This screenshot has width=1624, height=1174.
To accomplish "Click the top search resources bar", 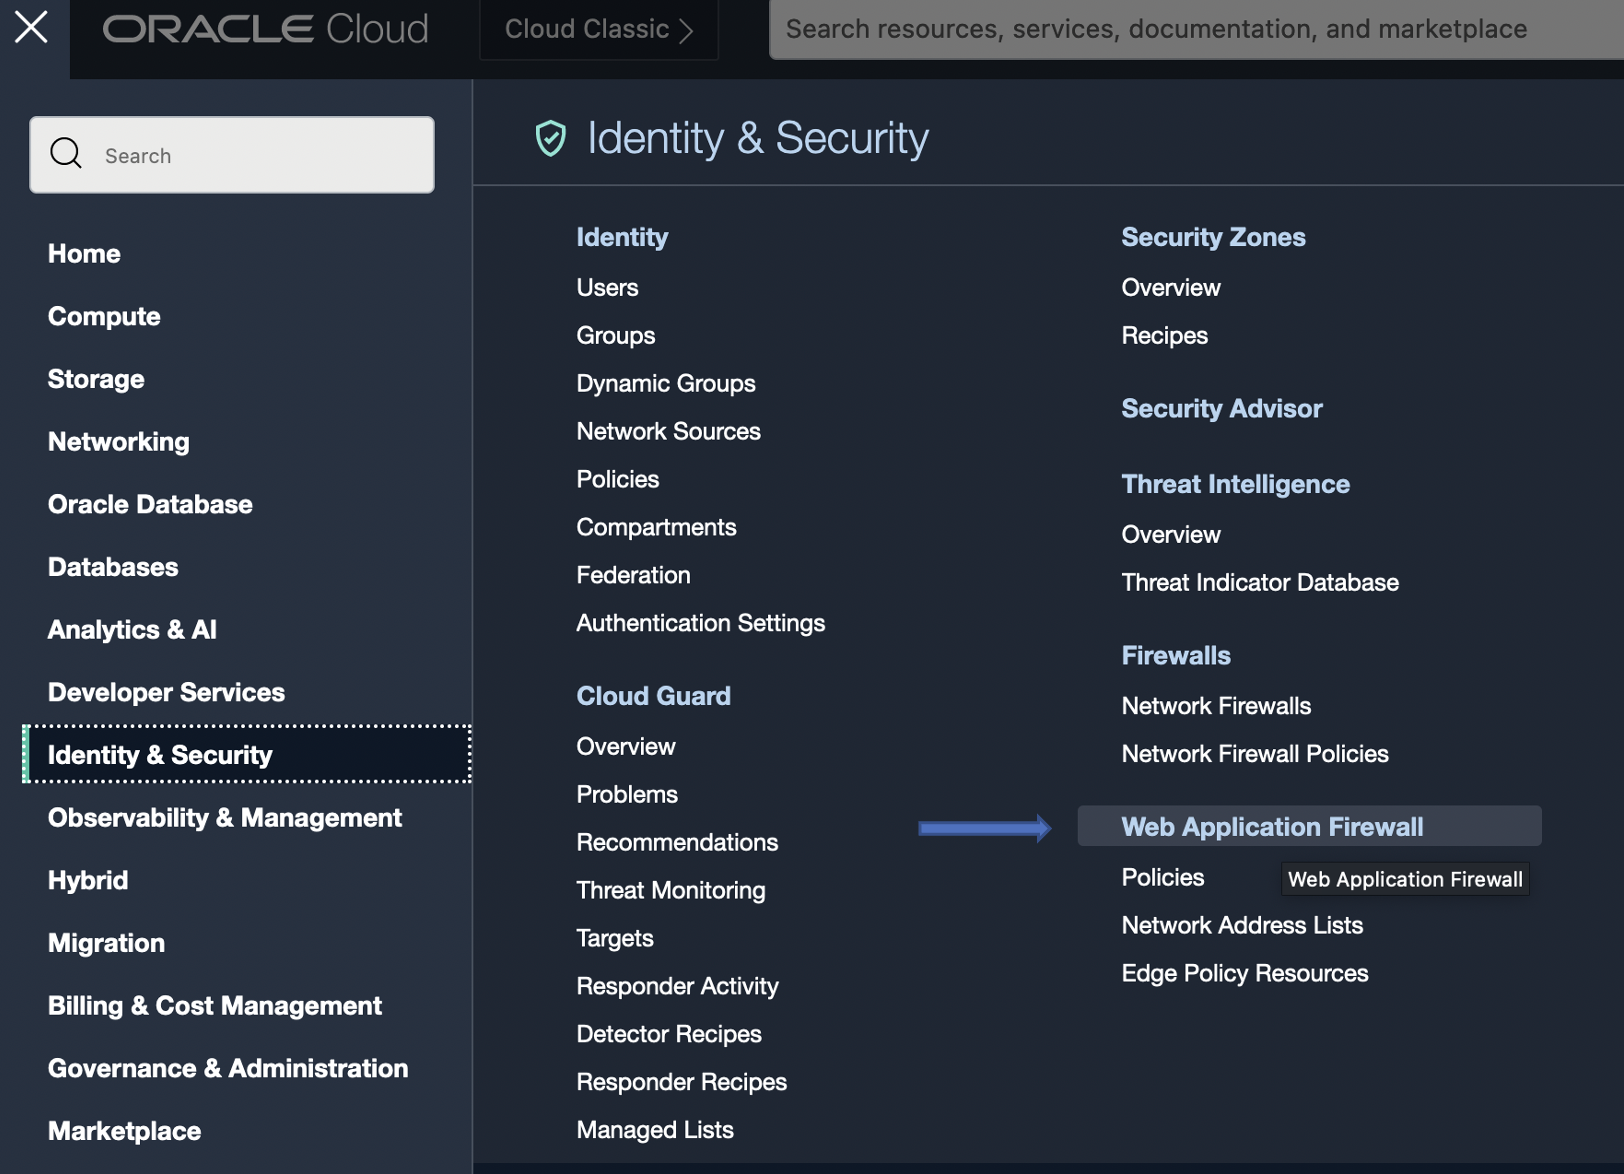I will click(x=1160, y=29).
